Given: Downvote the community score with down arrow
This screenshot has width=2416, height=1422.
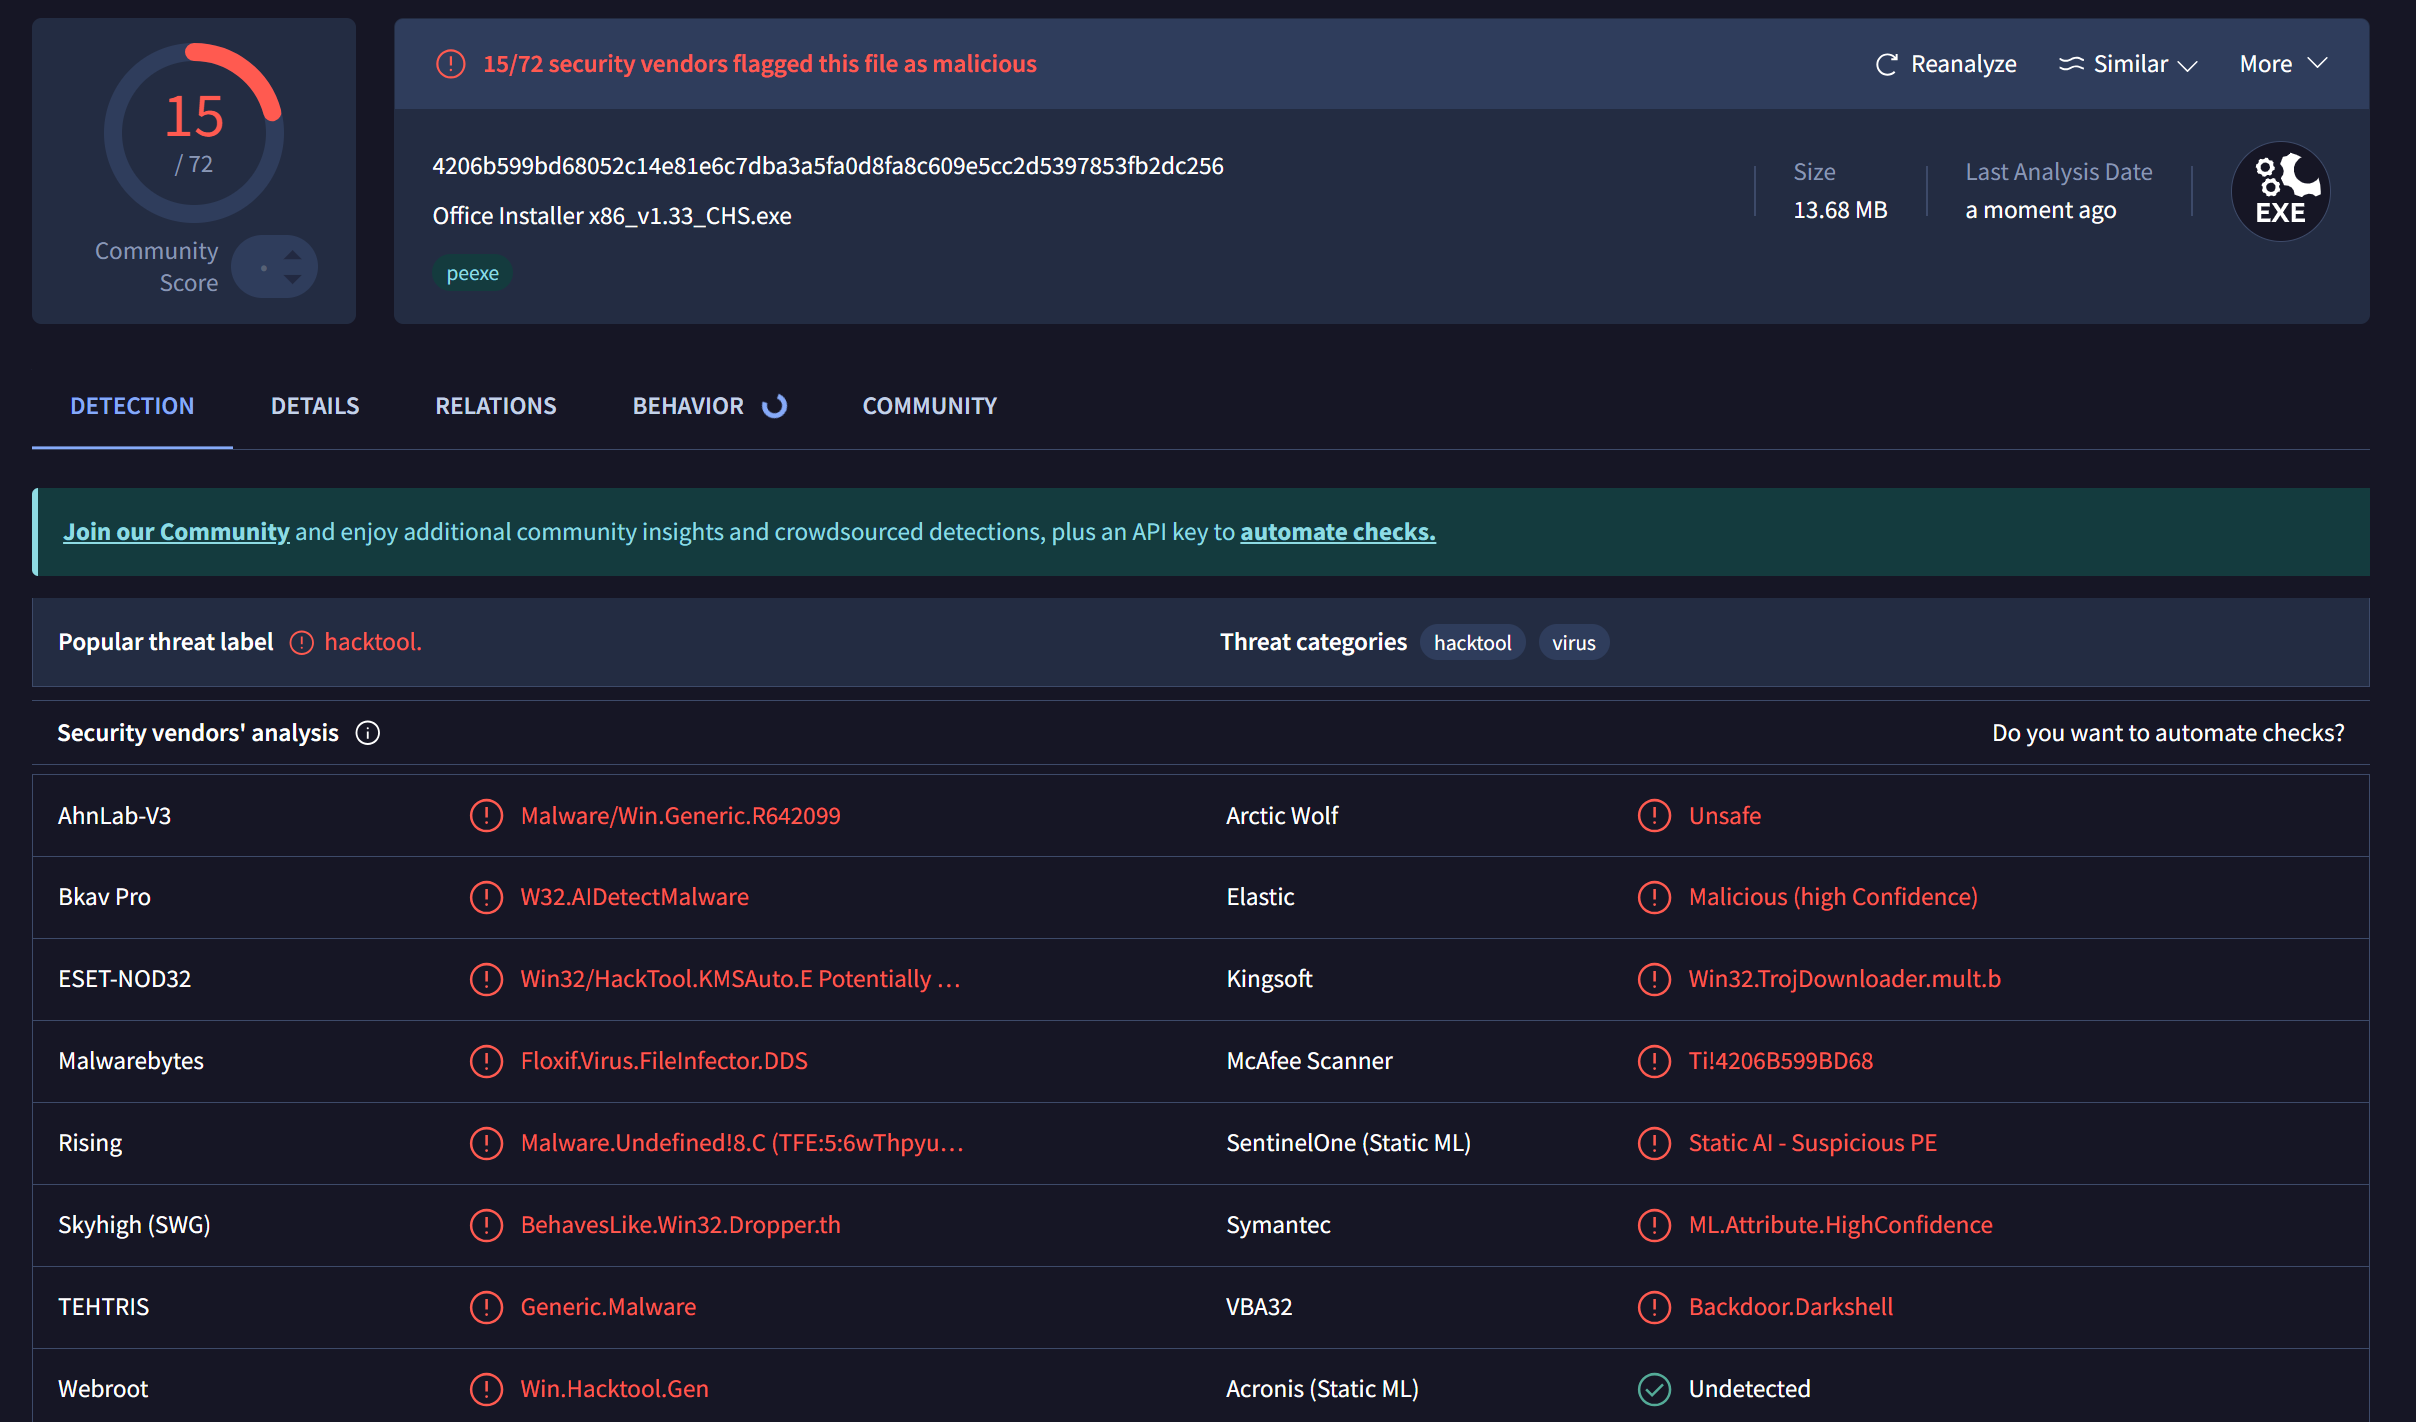Looking at the screenshot, I should pos(292,280).
